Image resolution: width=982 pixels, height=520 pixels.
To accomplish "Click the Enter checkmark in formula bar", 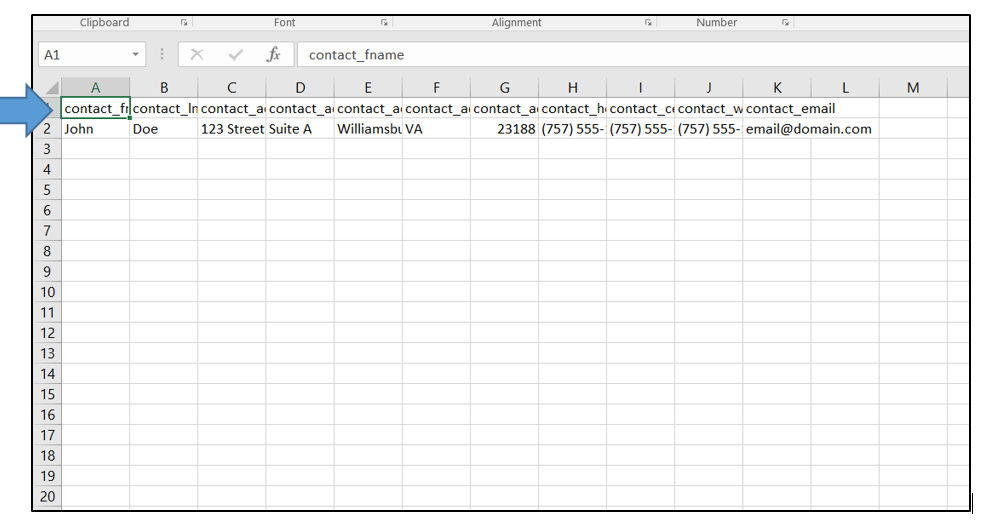I will (235, 55).
